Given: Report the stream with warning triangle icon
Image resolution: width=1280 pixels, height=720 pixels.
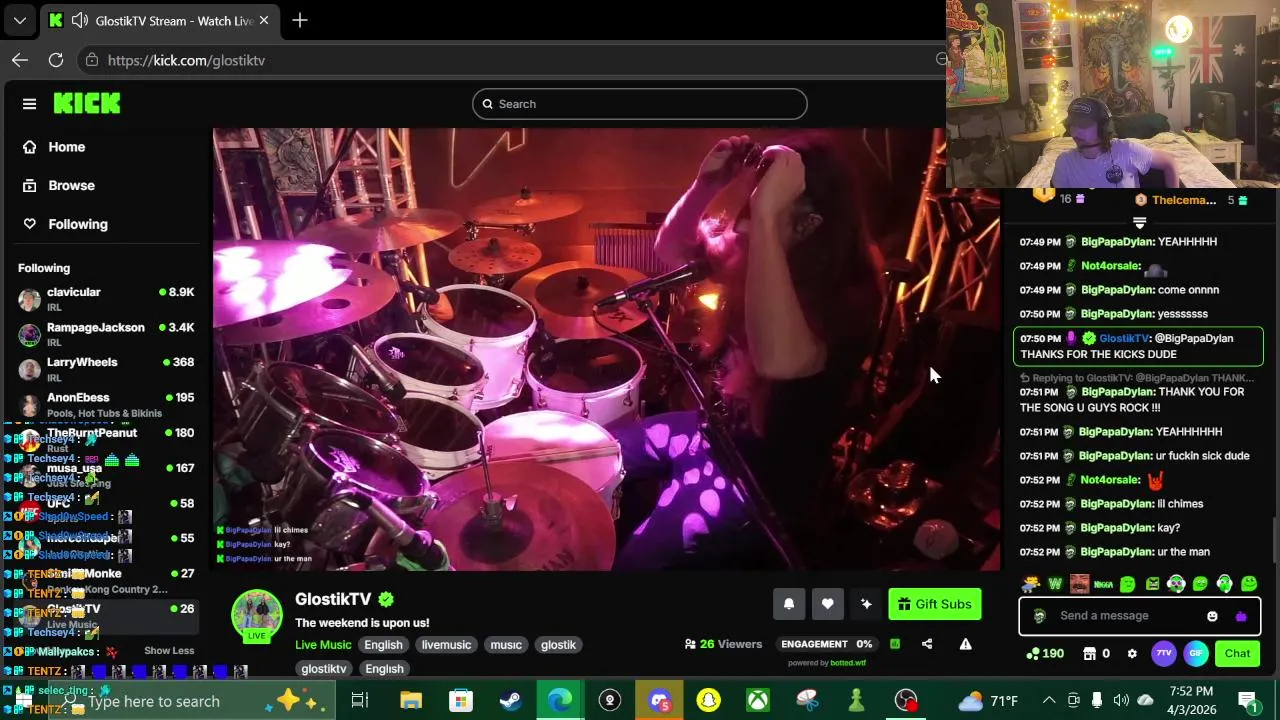Looking at the screenshot, I should click(965, 644).
